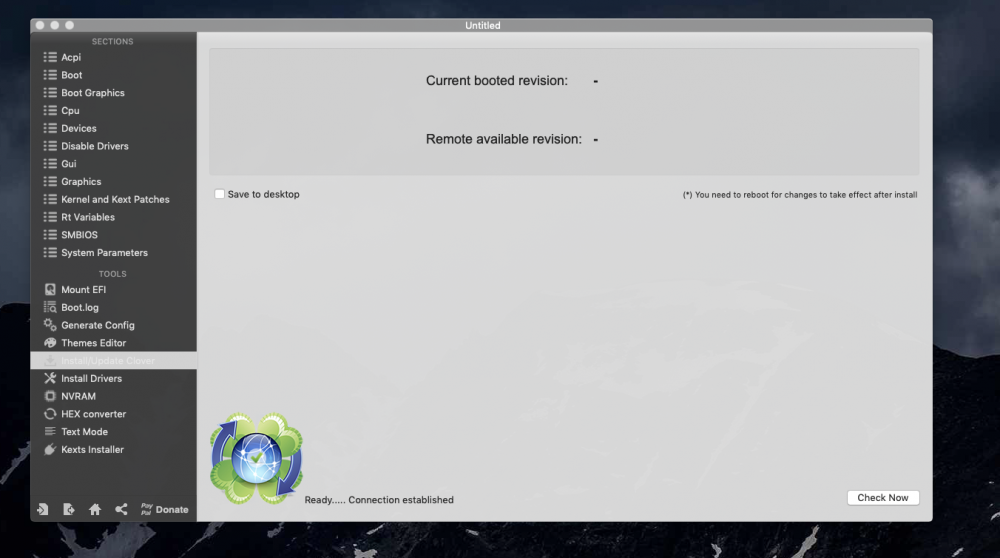Click the Cpu list icon
Screen dimensions: 1000x558
click(50, 111)
